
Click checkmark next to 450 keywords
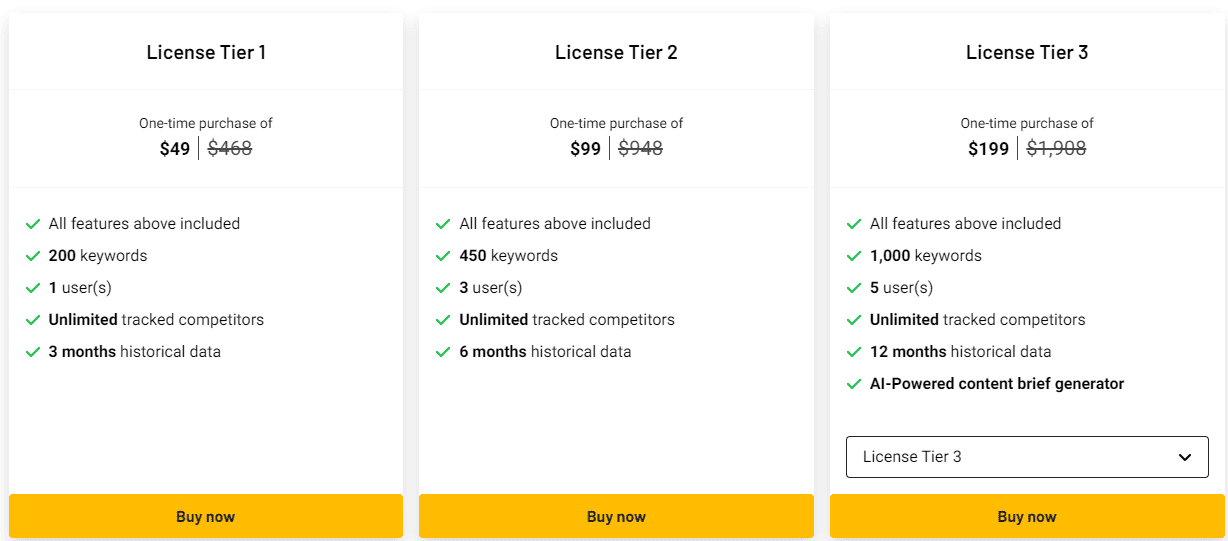point(443,256)
